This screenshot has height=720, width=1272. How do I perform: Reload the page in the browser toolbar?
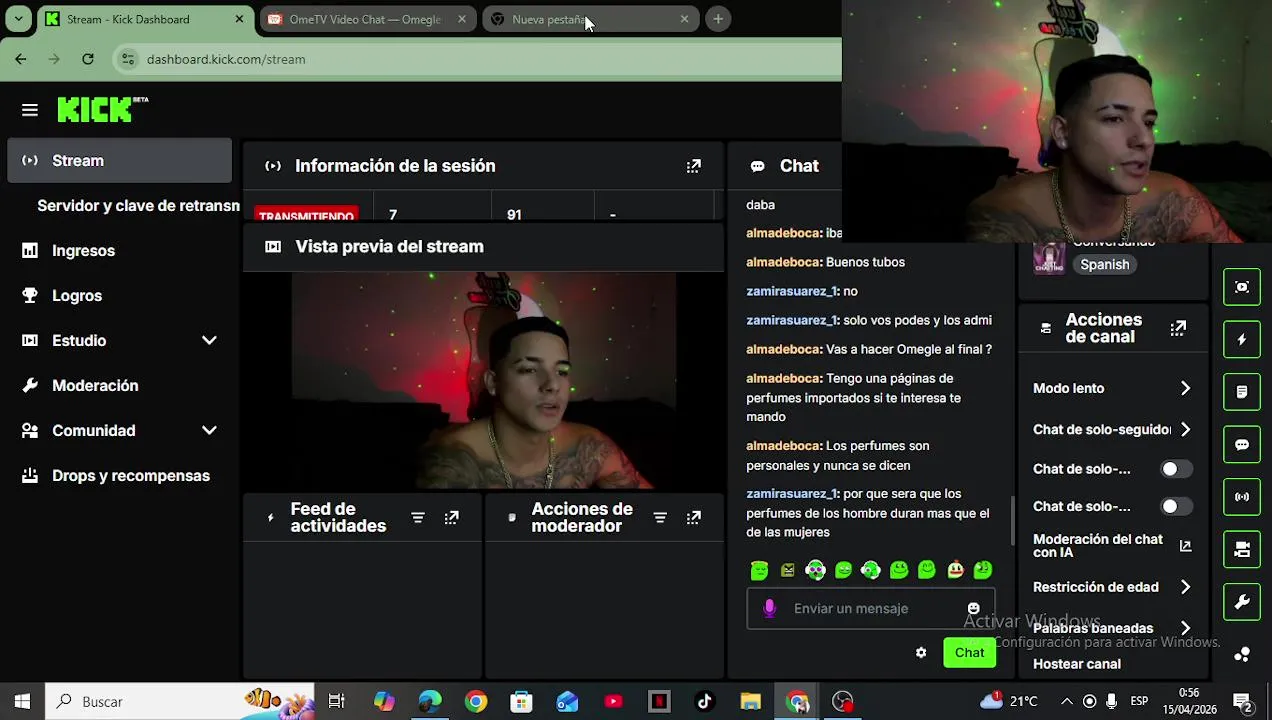pos(88,59)
